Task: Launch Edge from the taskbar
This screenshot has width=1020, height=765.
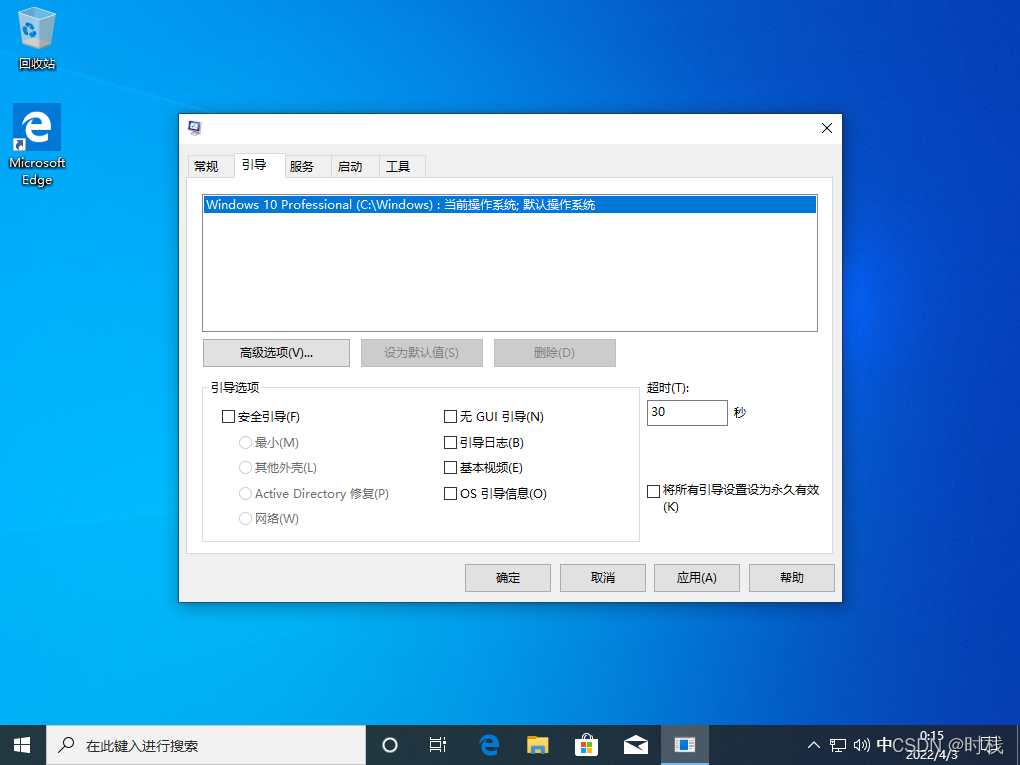Action: pos(489,745)
